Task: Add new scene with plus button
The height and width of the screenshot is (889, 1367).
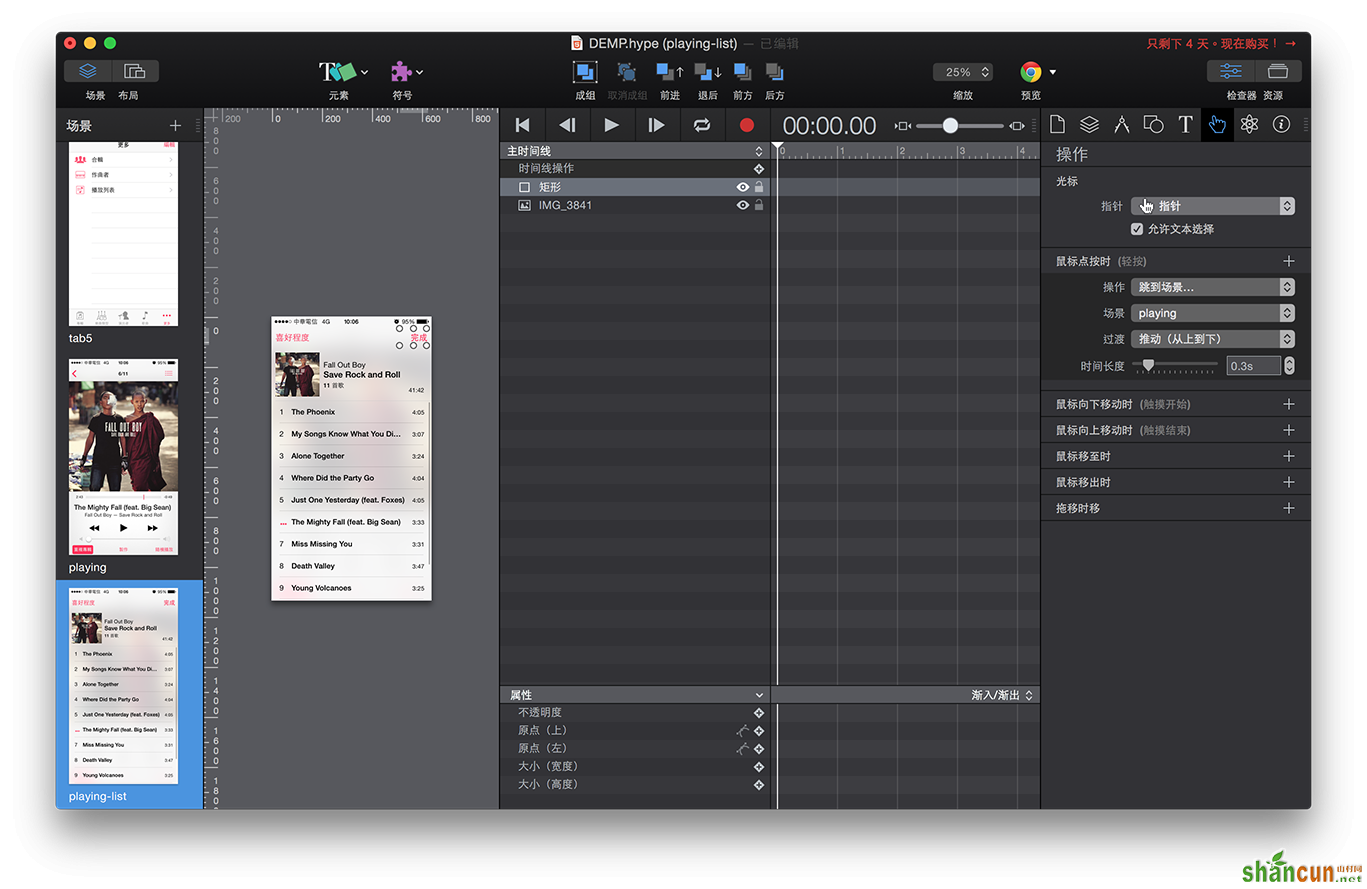Action: [x=176, y=126]
